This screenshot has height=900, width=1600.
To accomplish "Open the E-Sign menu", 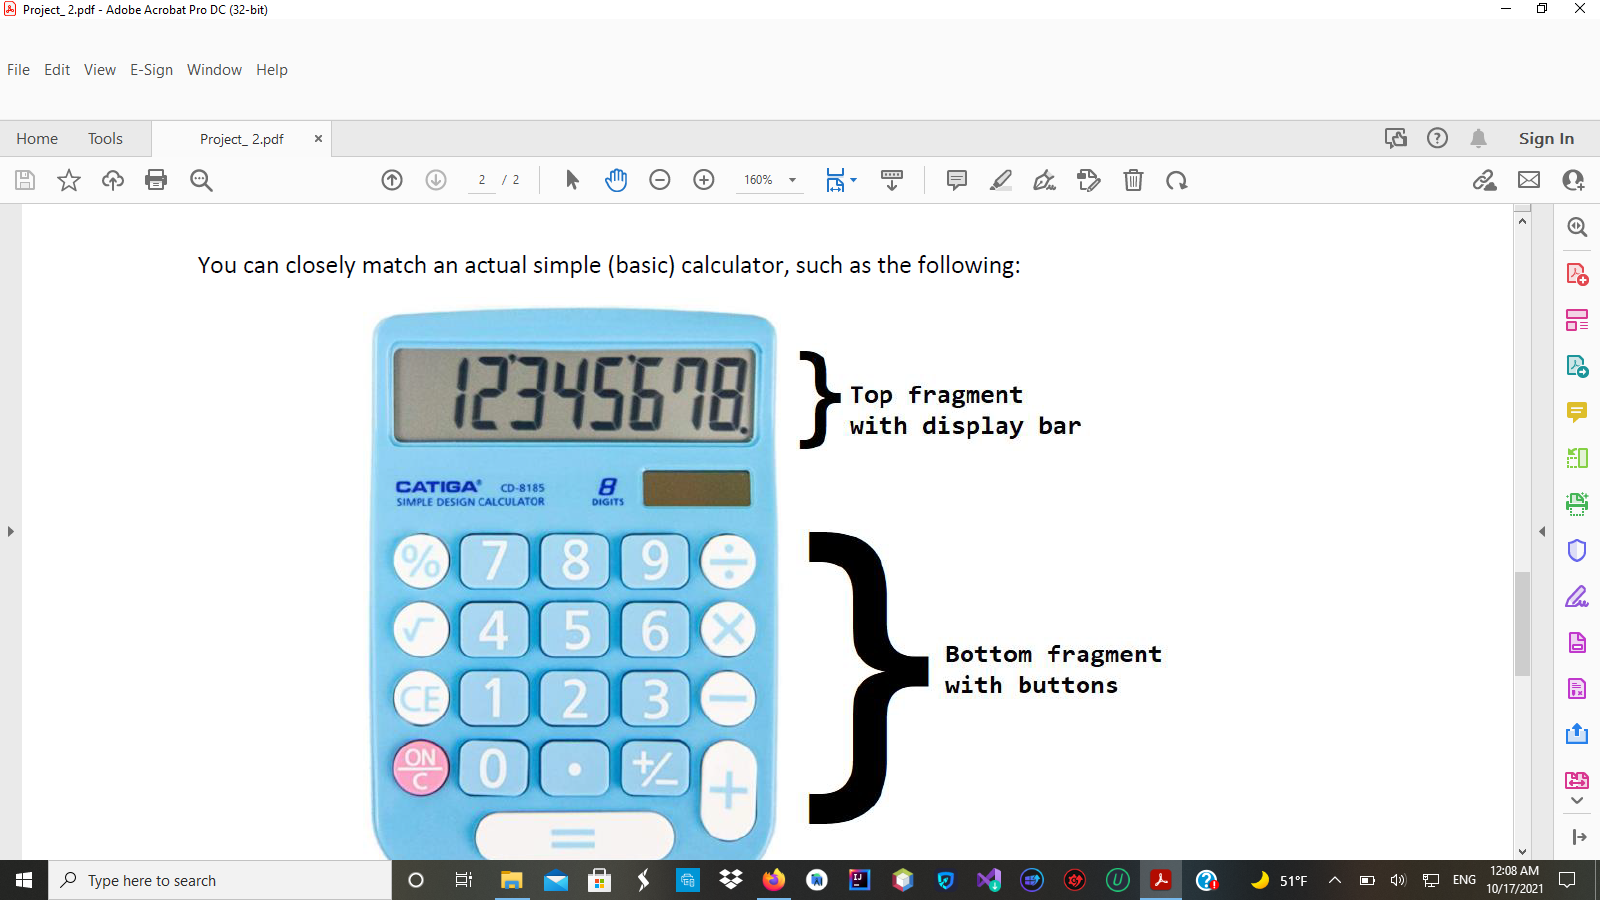I will 151,69.
